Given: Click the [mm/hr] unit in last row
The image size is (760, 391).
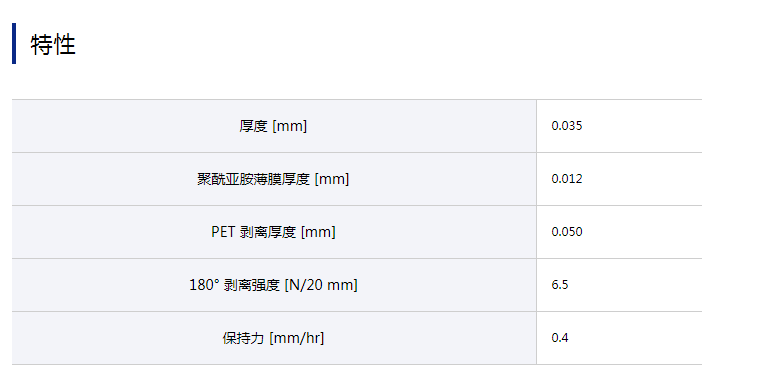Looking at the screenshot, I should (297, 338).
